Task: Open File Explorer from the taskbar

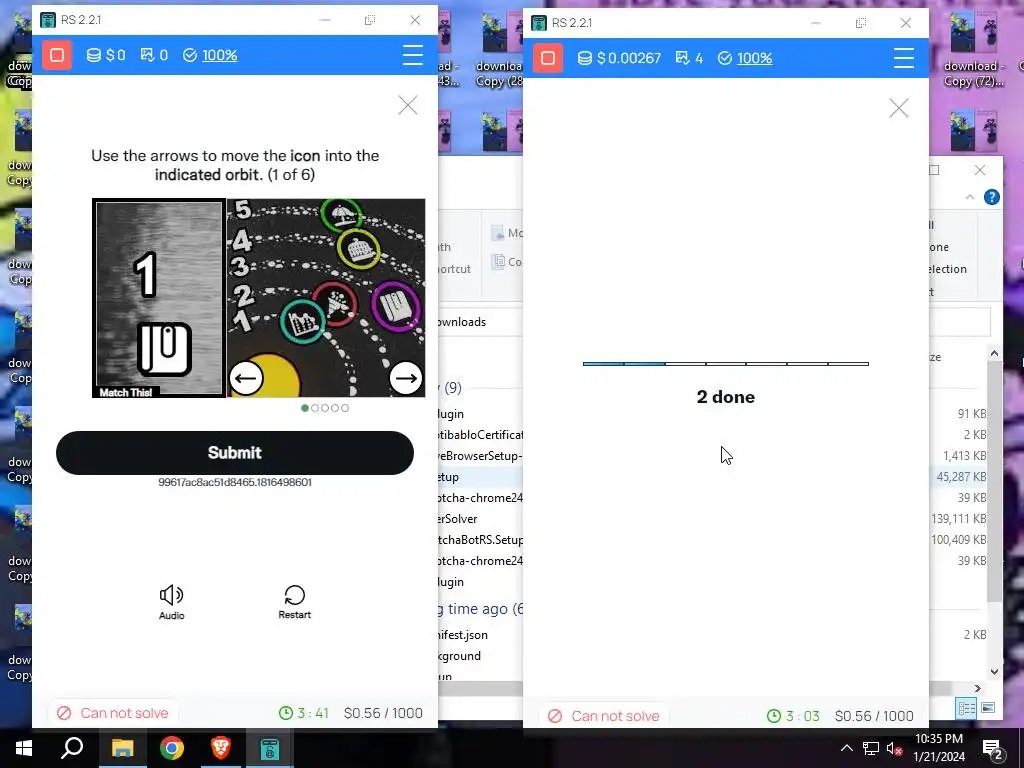Action: click(122, 748)
